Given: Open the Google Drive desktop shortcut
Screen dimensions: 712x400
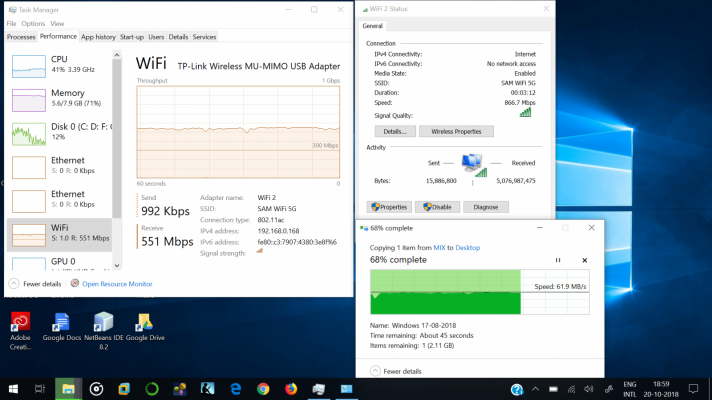Looking at the screenshot, I should pos(145,327).
